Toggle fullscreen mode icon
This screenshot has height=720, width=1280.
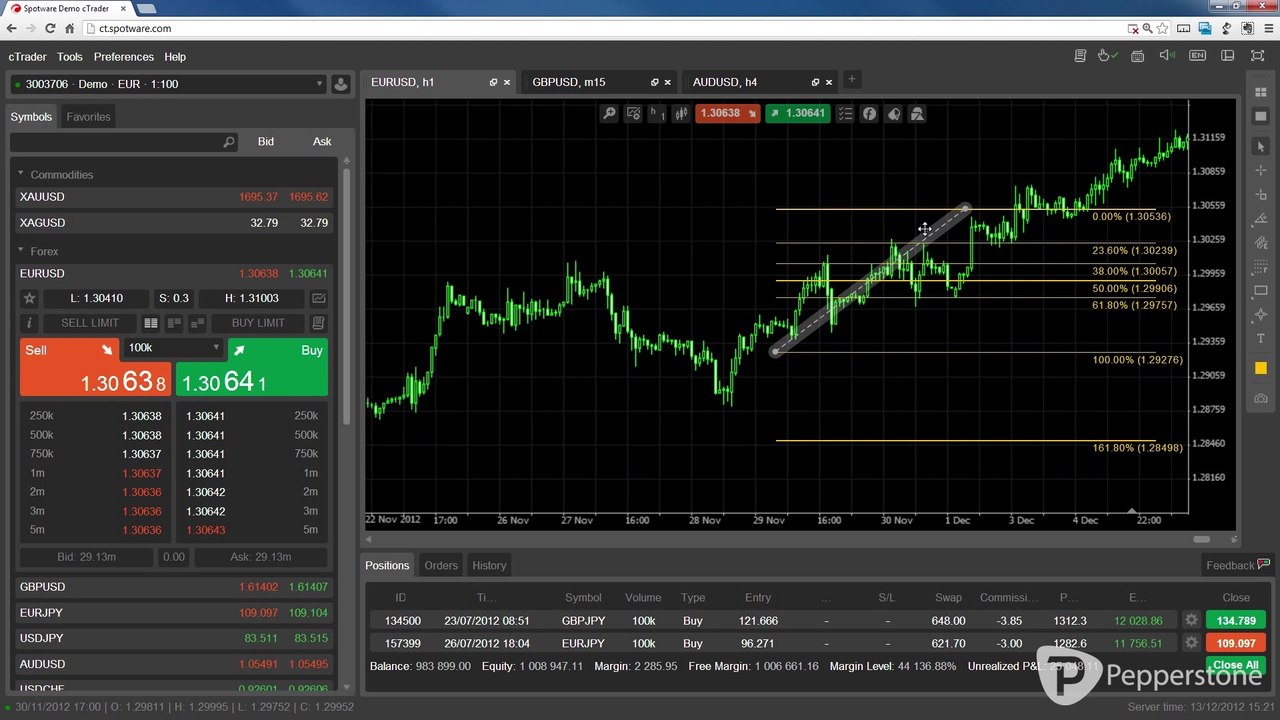click(x=1258, y=56)
